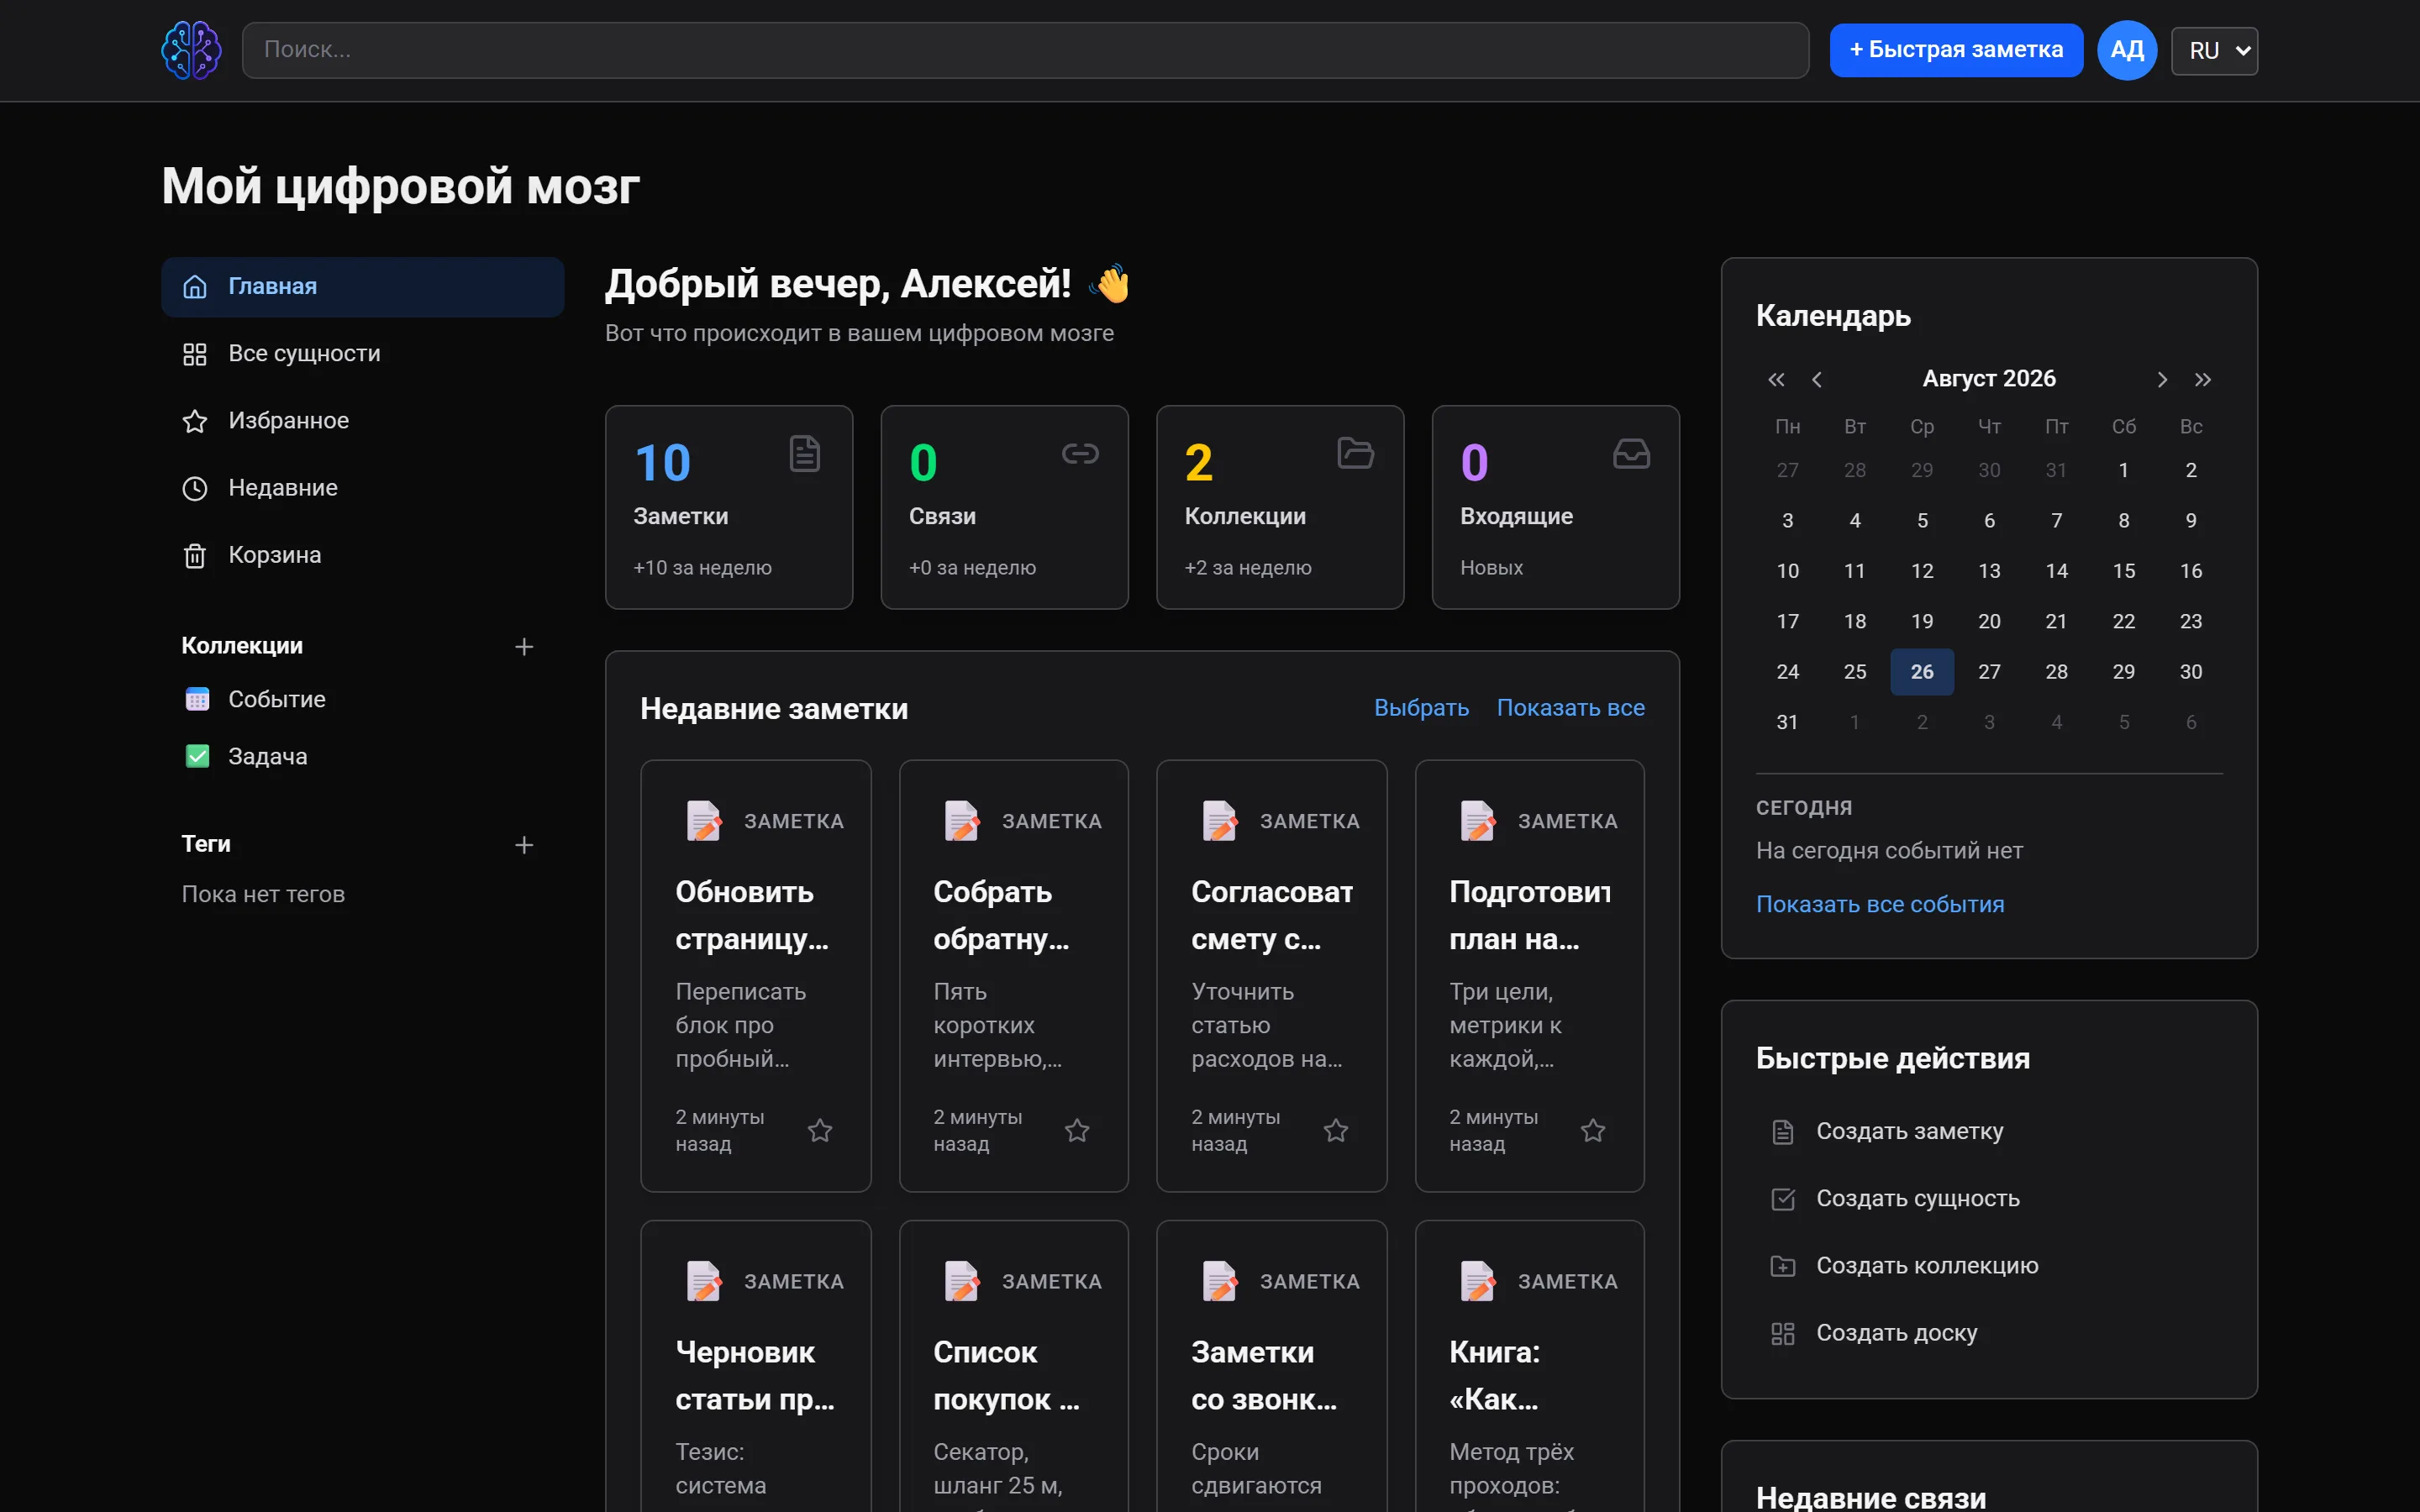The height and width of the screenshot is (1512, 2420).
Task: Click the Выбрать link in recent notes
Action: (x=1421, y=708)
